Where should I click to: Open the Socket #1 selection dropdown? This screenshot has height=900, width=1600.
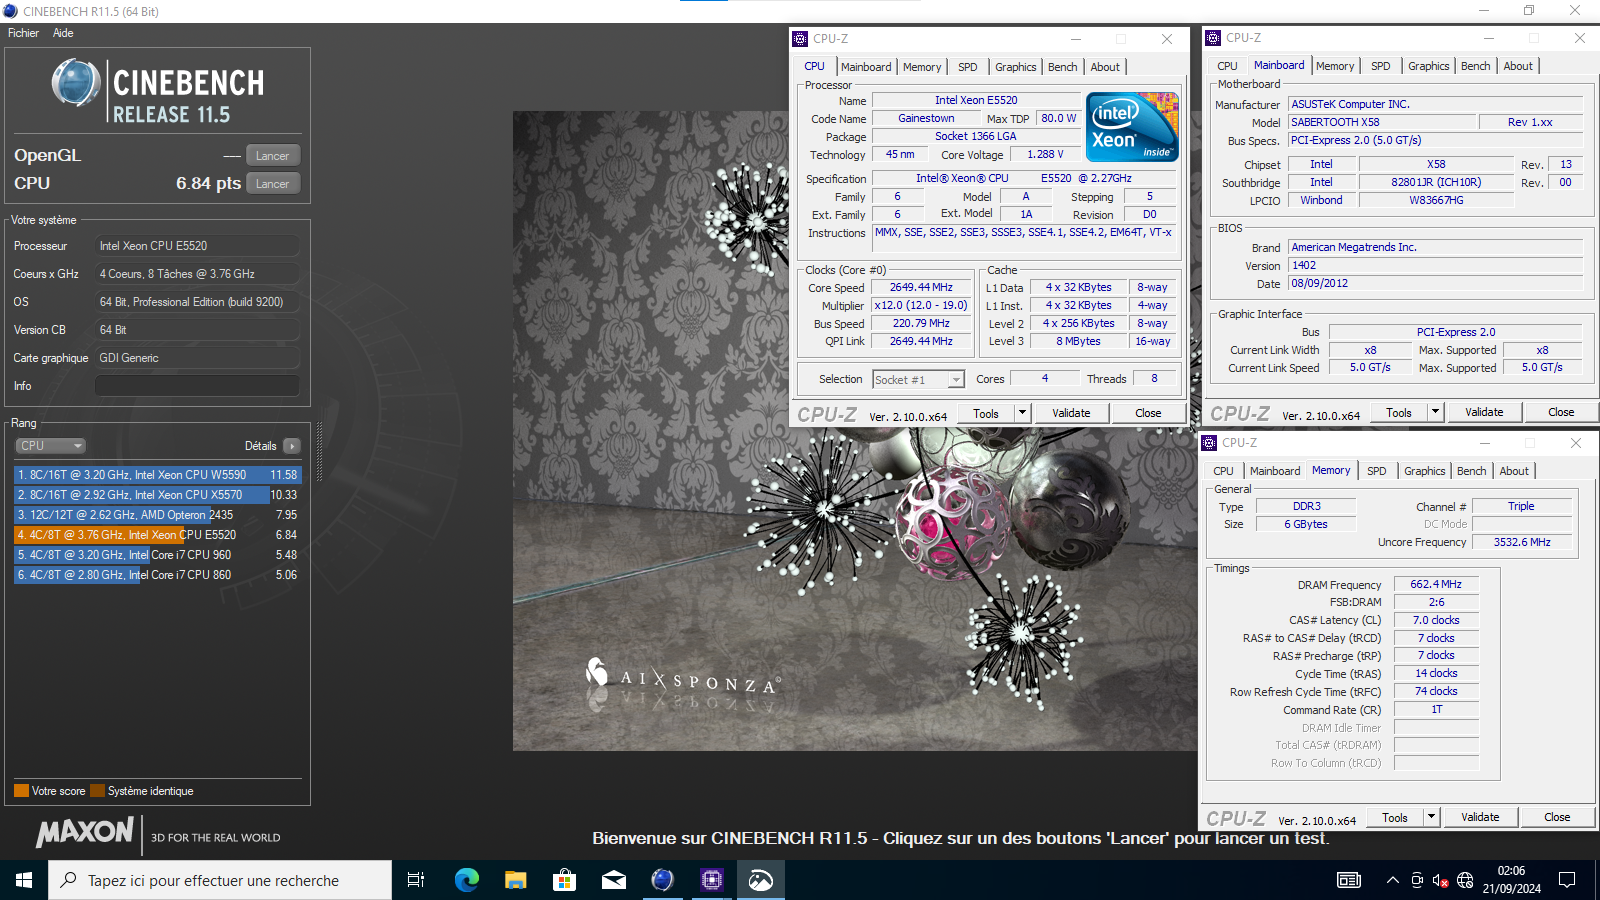pos(918,380)
